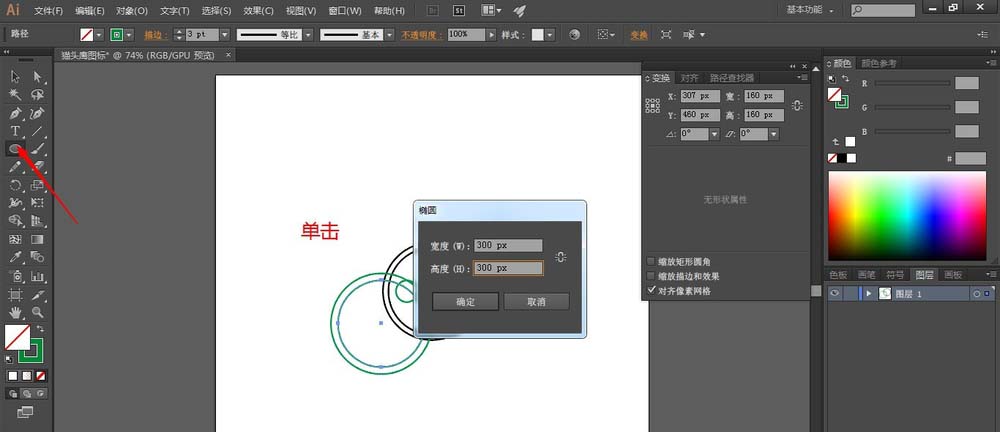Select the Paintbrush tool
The height and width of the screenshot is (432, 1000).
click(x=37, y=149)
